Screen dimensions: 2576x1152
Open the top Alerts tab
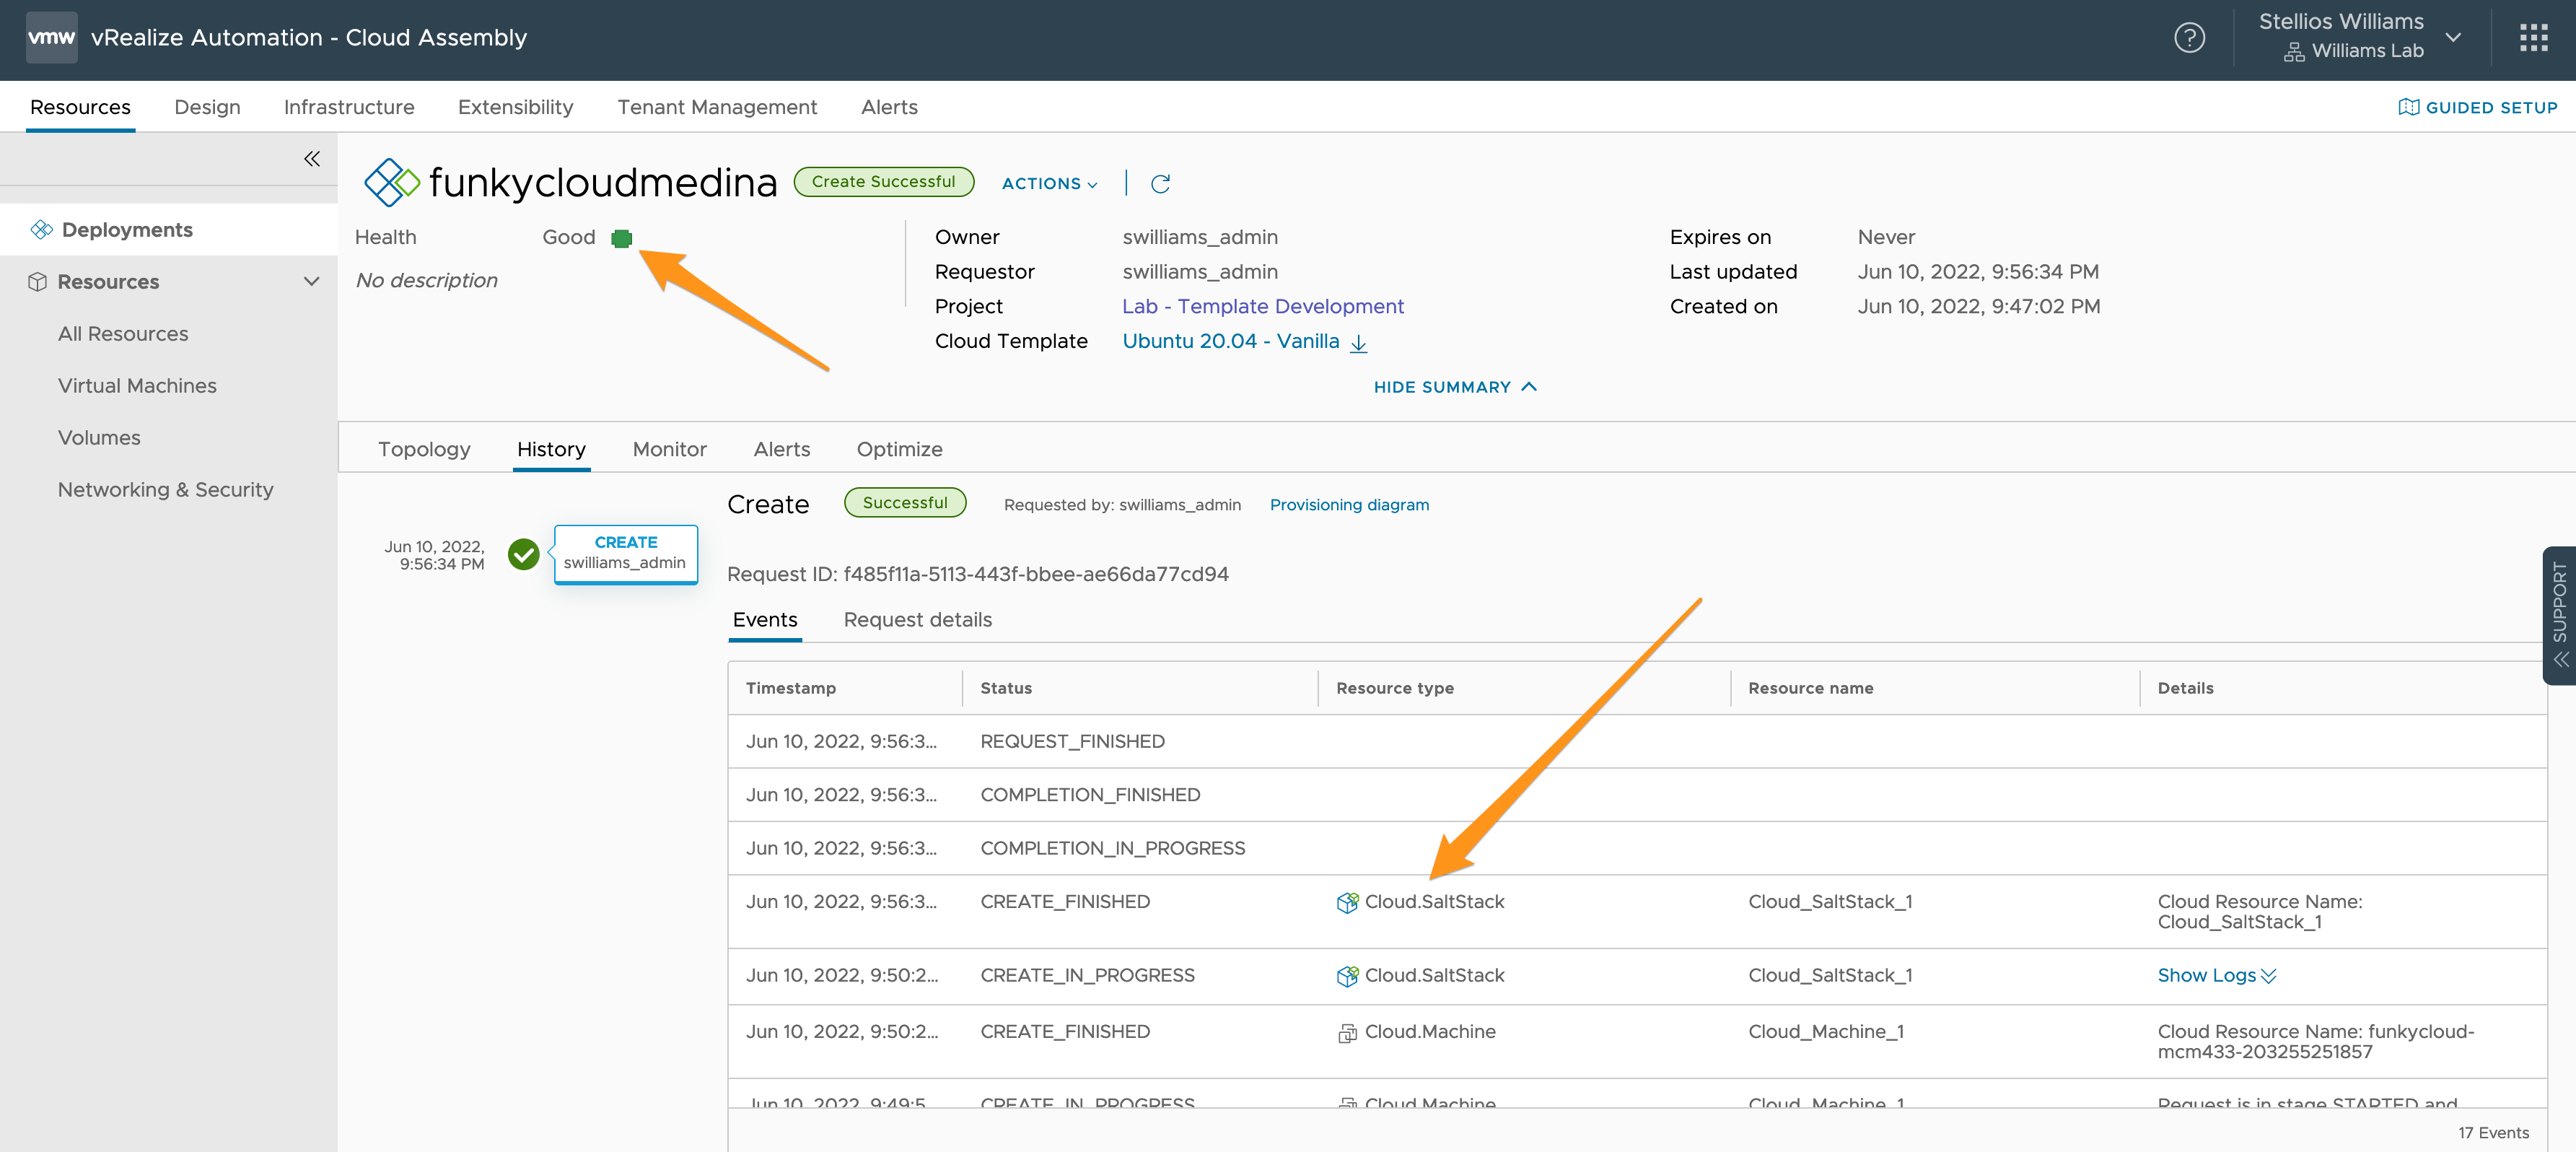(889, 107)
